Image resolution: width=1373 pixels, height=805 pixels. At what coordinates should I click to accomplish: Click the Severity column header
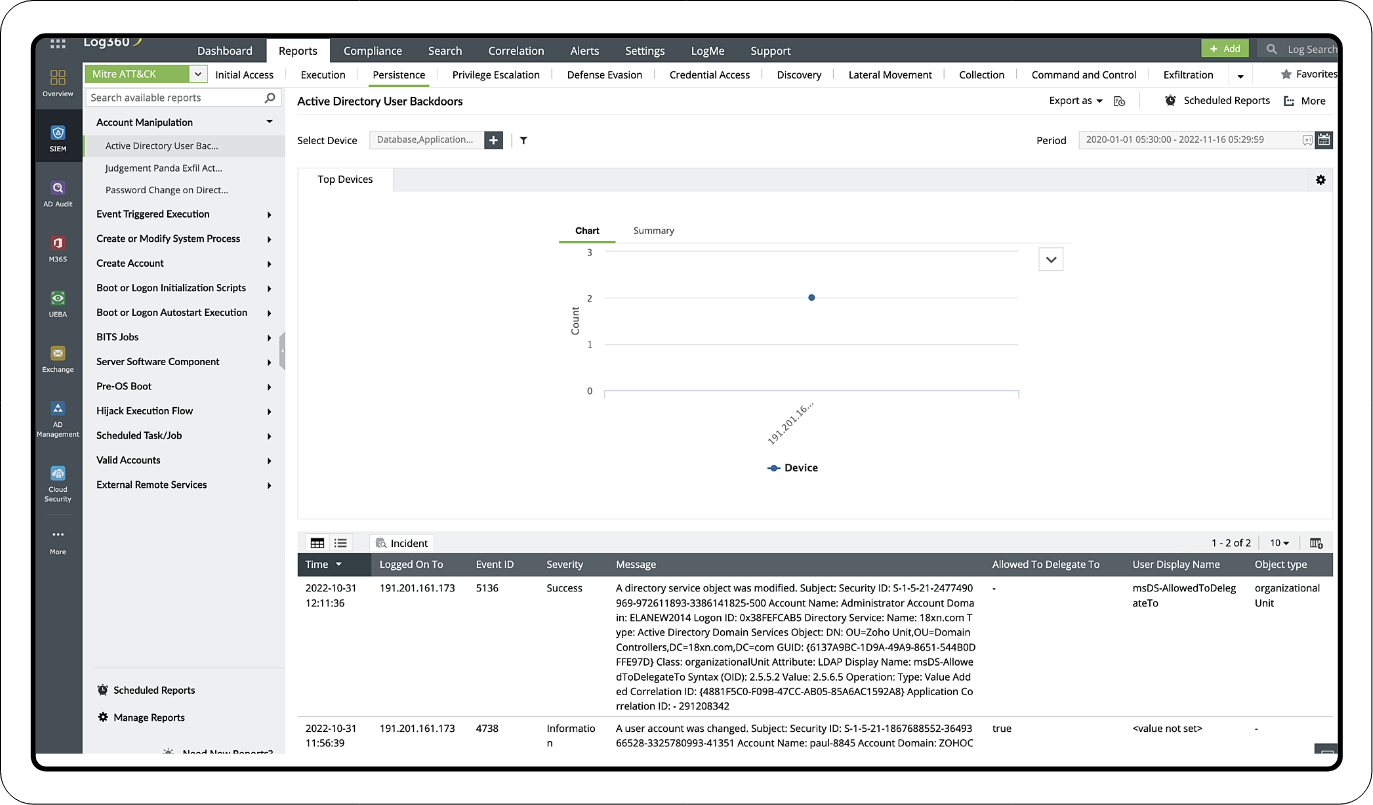(565, 565)
